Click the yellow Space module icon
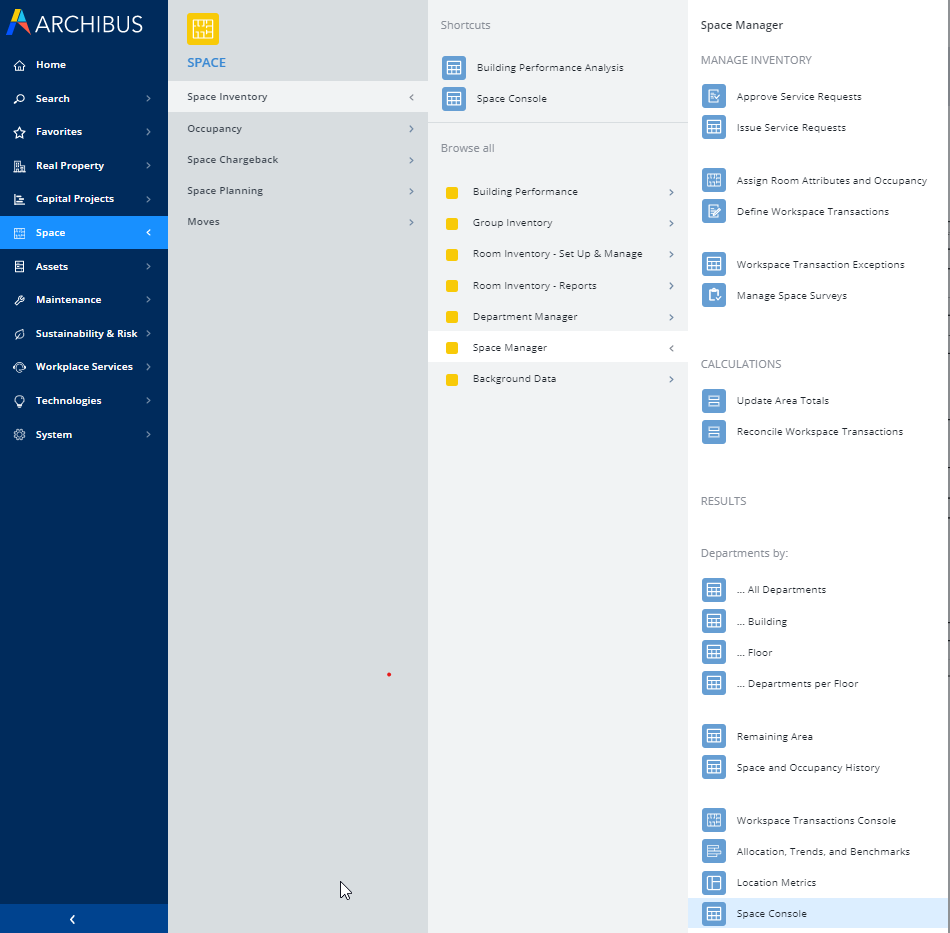Viewport: 950px width, 933px height. point(203,29)
